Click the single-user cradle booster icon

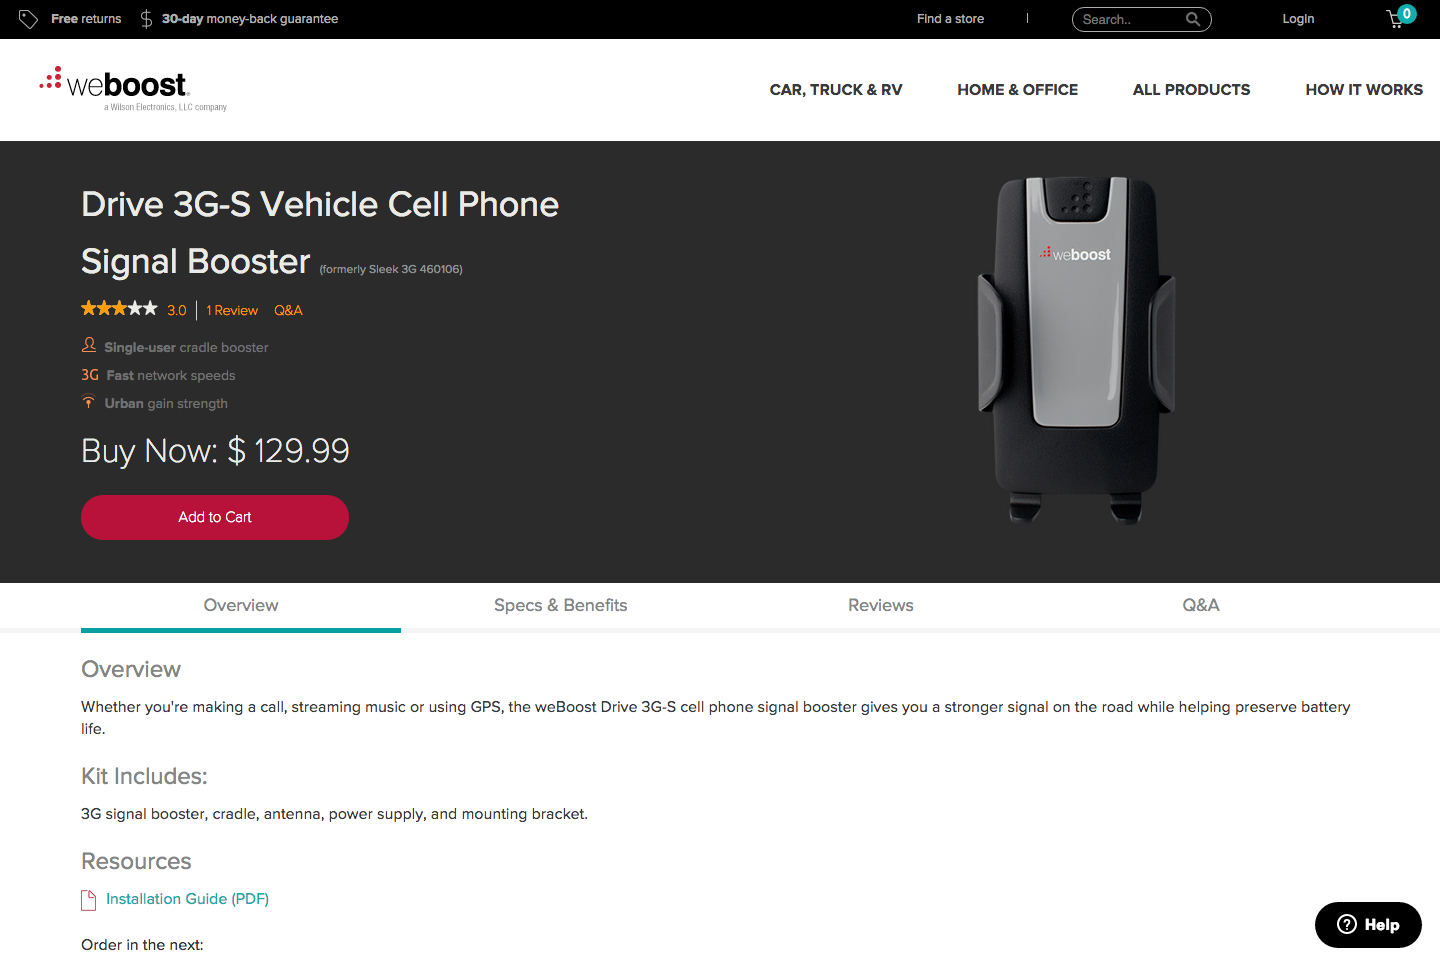tap(89, 345)
